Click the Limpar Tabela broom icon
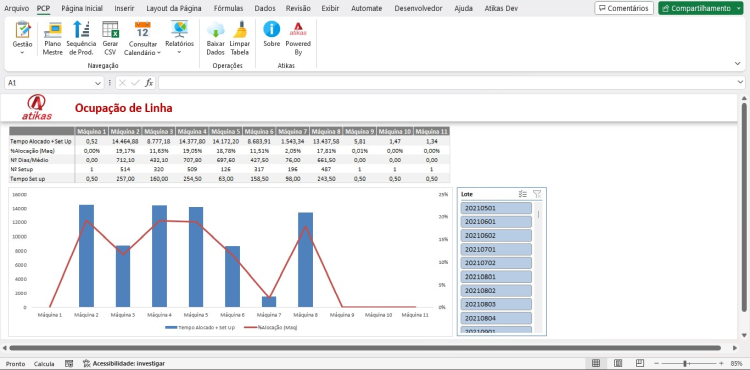Image resolution: width=750 pixels, height=370 pixels. click(240, 30)
